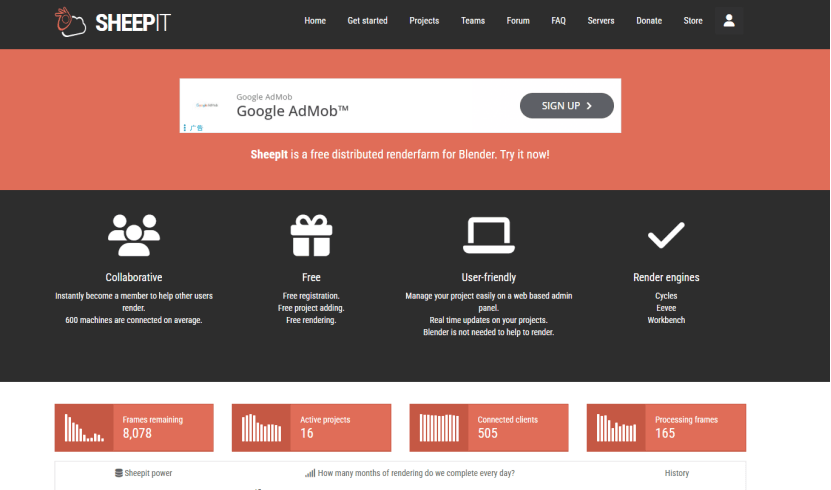Click the Processing frames 165 value
This screenshot has height=490, width=831.
click(x=665, y=433)
